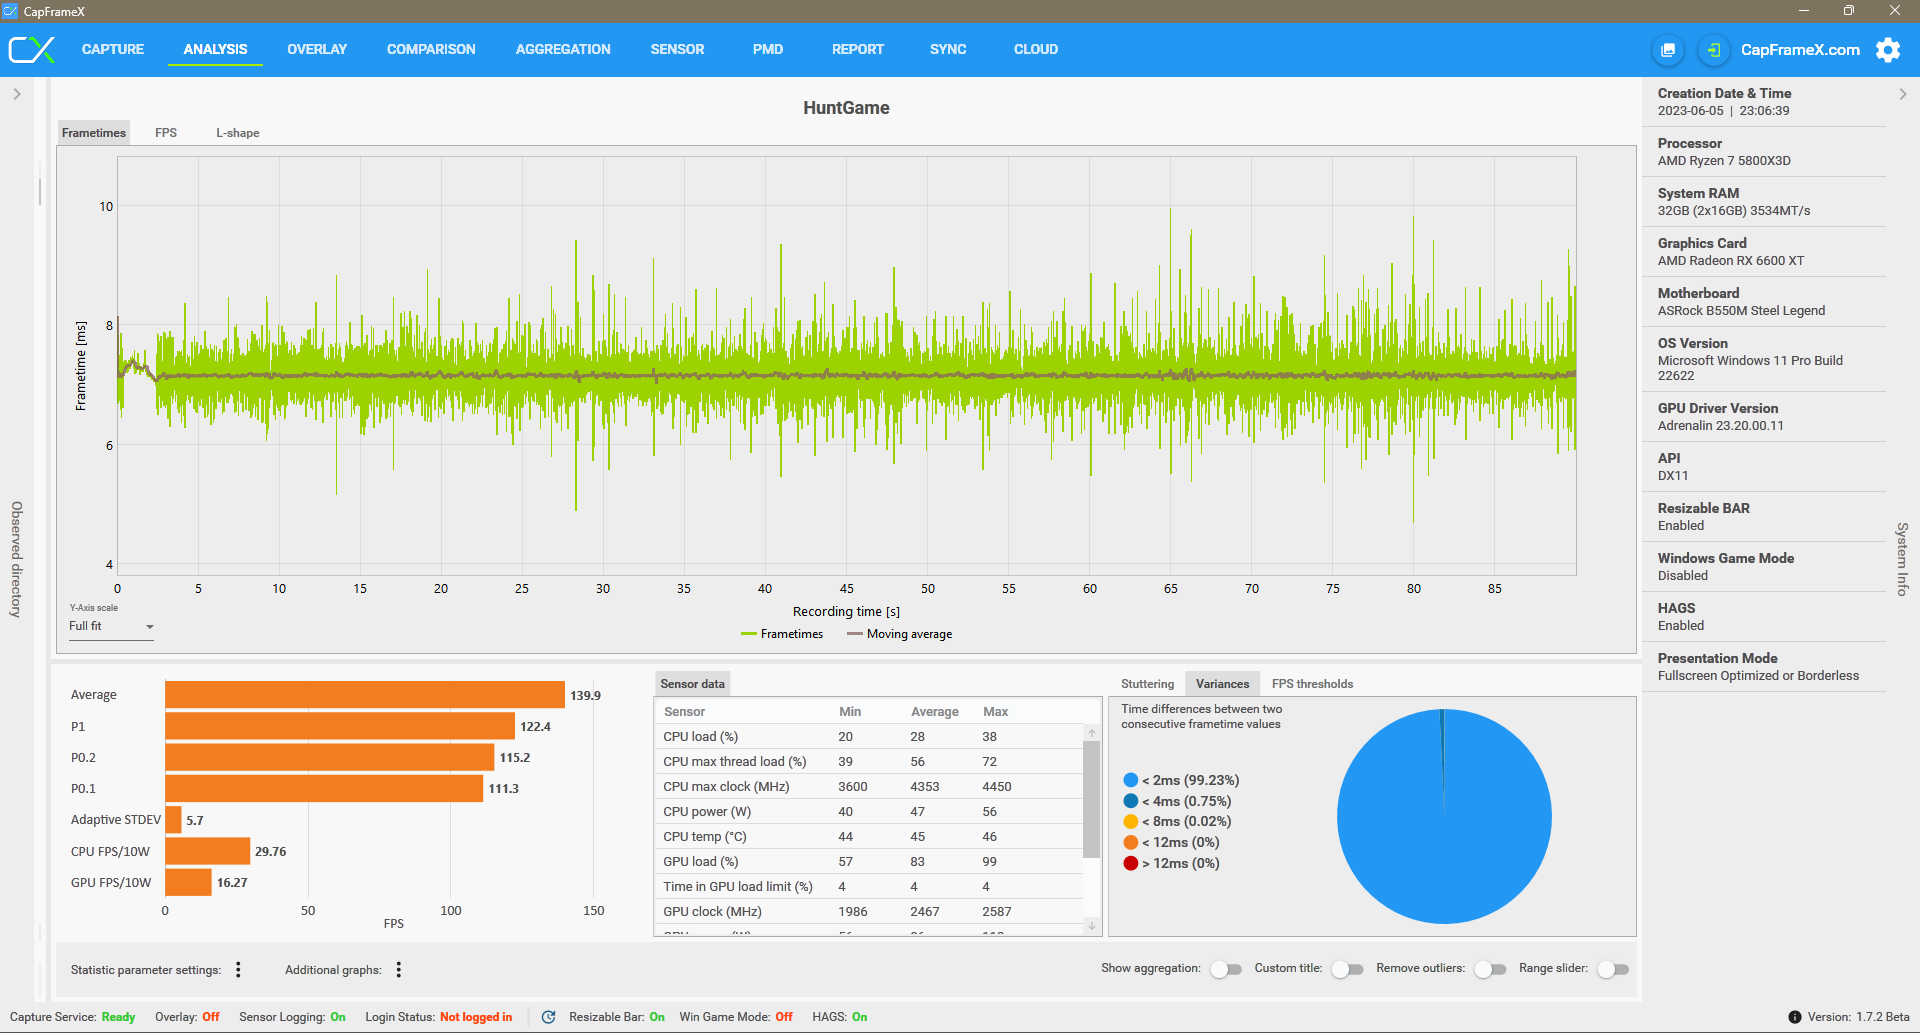Expand the Observed directory panel chevron

17,94
